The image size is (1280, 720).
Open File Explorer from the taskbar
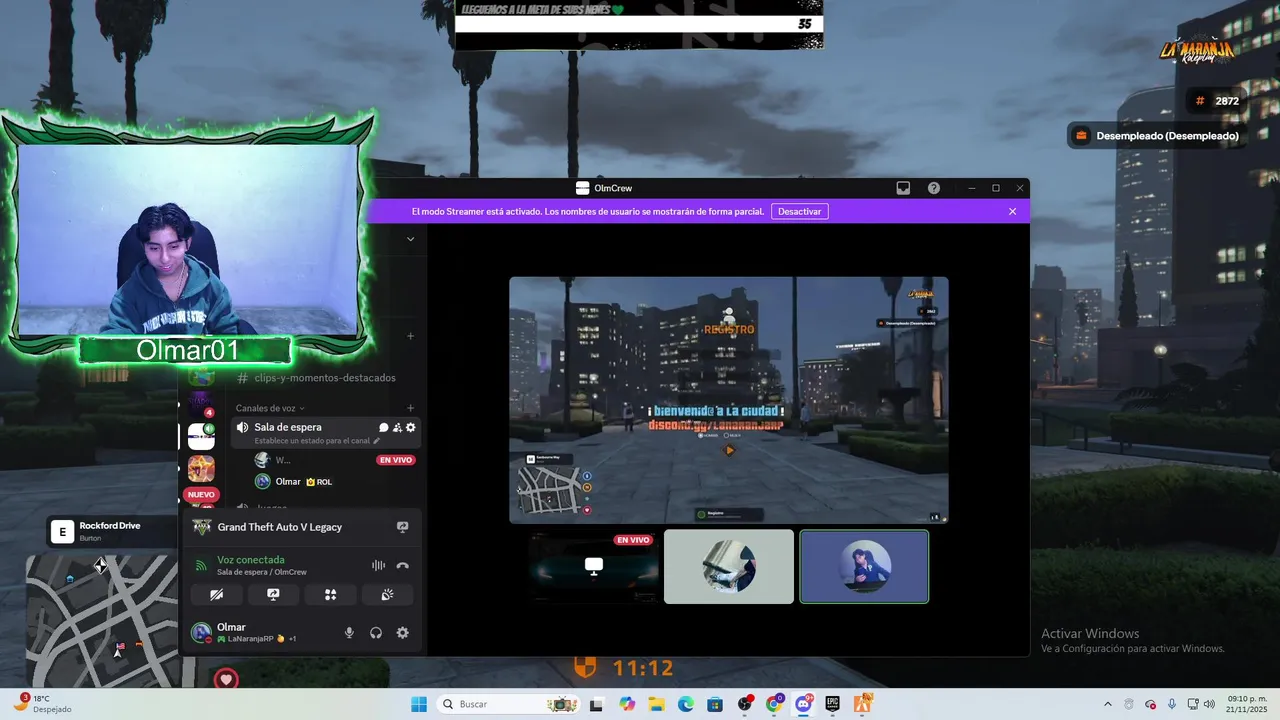point(656,704)
